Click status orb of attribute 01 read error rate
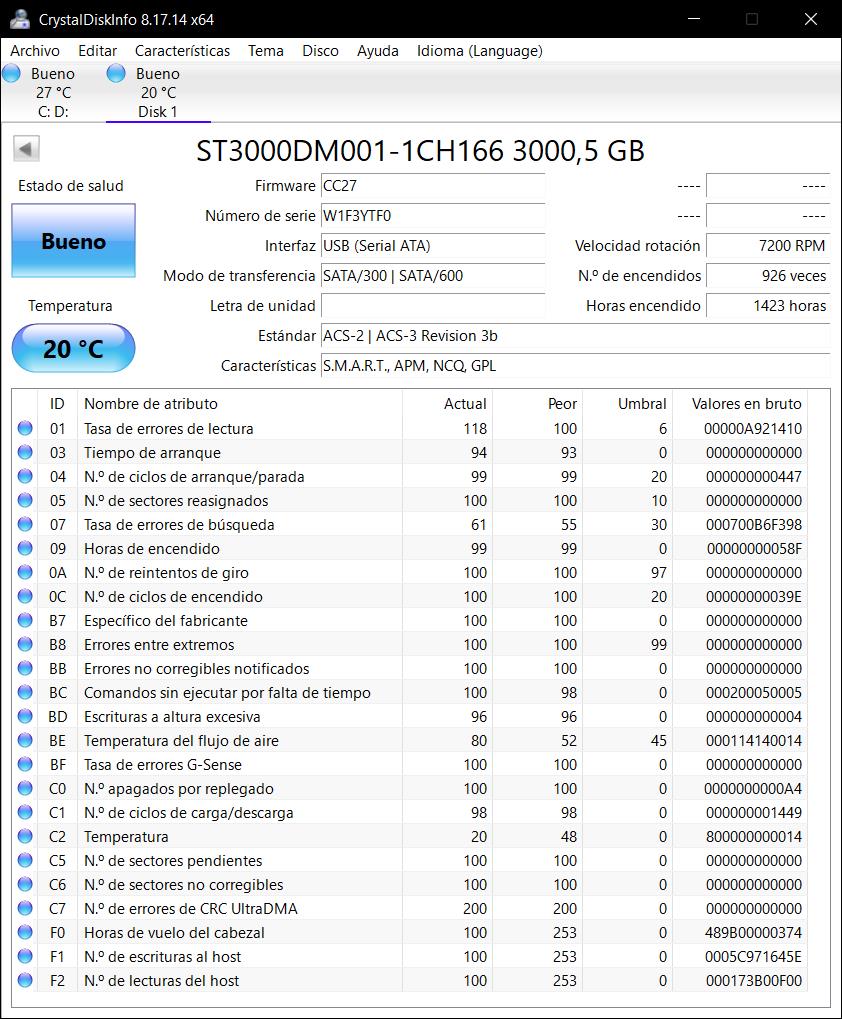This screenshot has width=842, height=1019. point(25,428)
